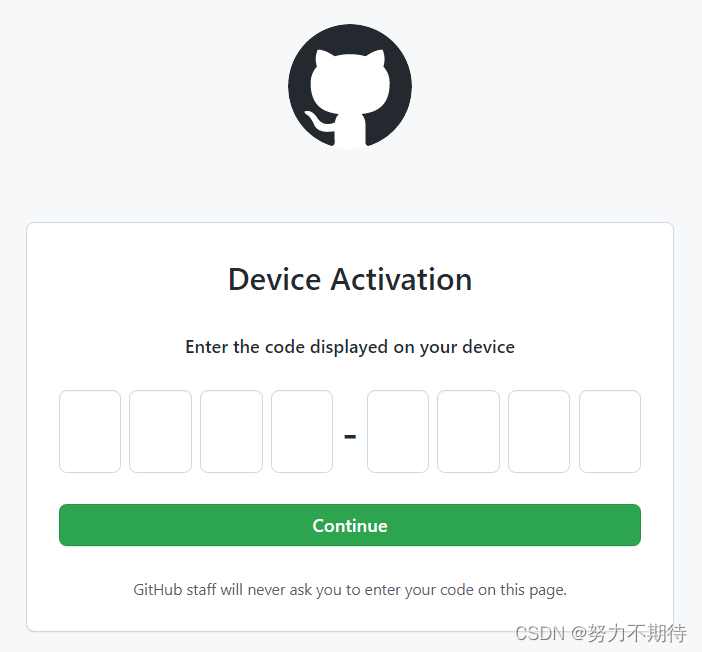Click the word 'Activation' in the title
The height and width of the screenshot is (652, 702).
(x=401, y=279)
